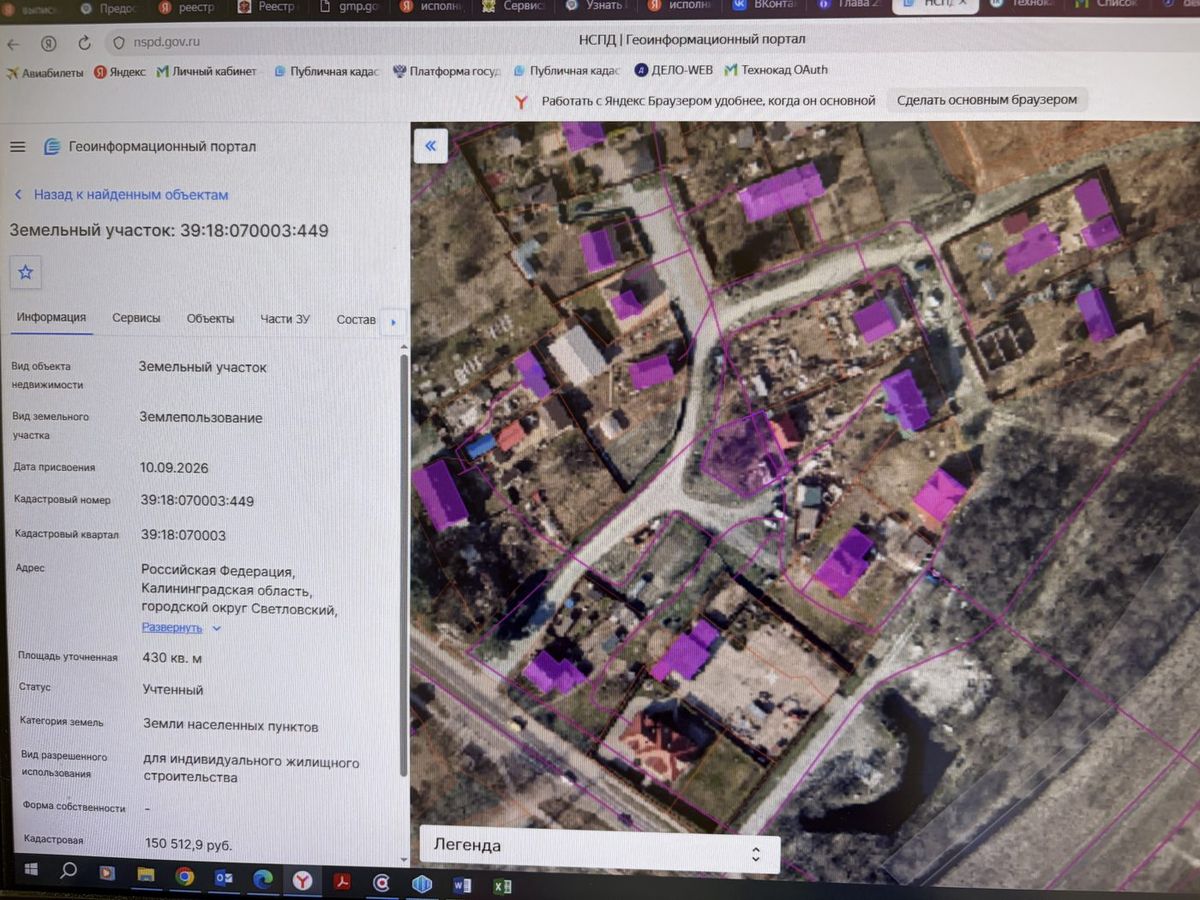This screenshot has height=900, width=1200.
Task: Open the Технокад OAuth bookmark
Action: pyautogui.click(x=776, y=70)
